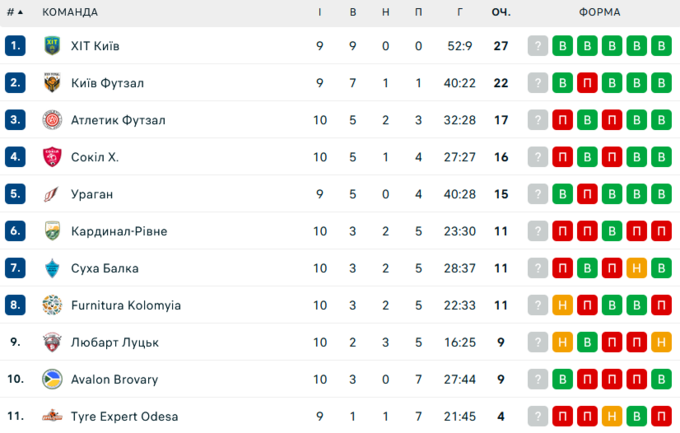Open the Furnitura Kolomyia team link
This screenshot has height=433, width=680.
tap(126, 305)
